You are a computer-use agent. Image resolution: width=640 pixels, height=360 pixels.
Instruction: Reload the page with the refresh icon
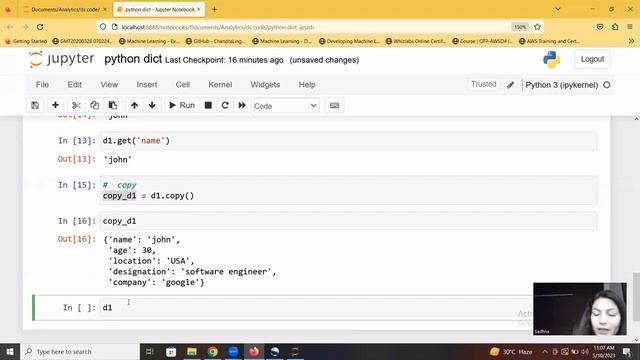(40, 27)
